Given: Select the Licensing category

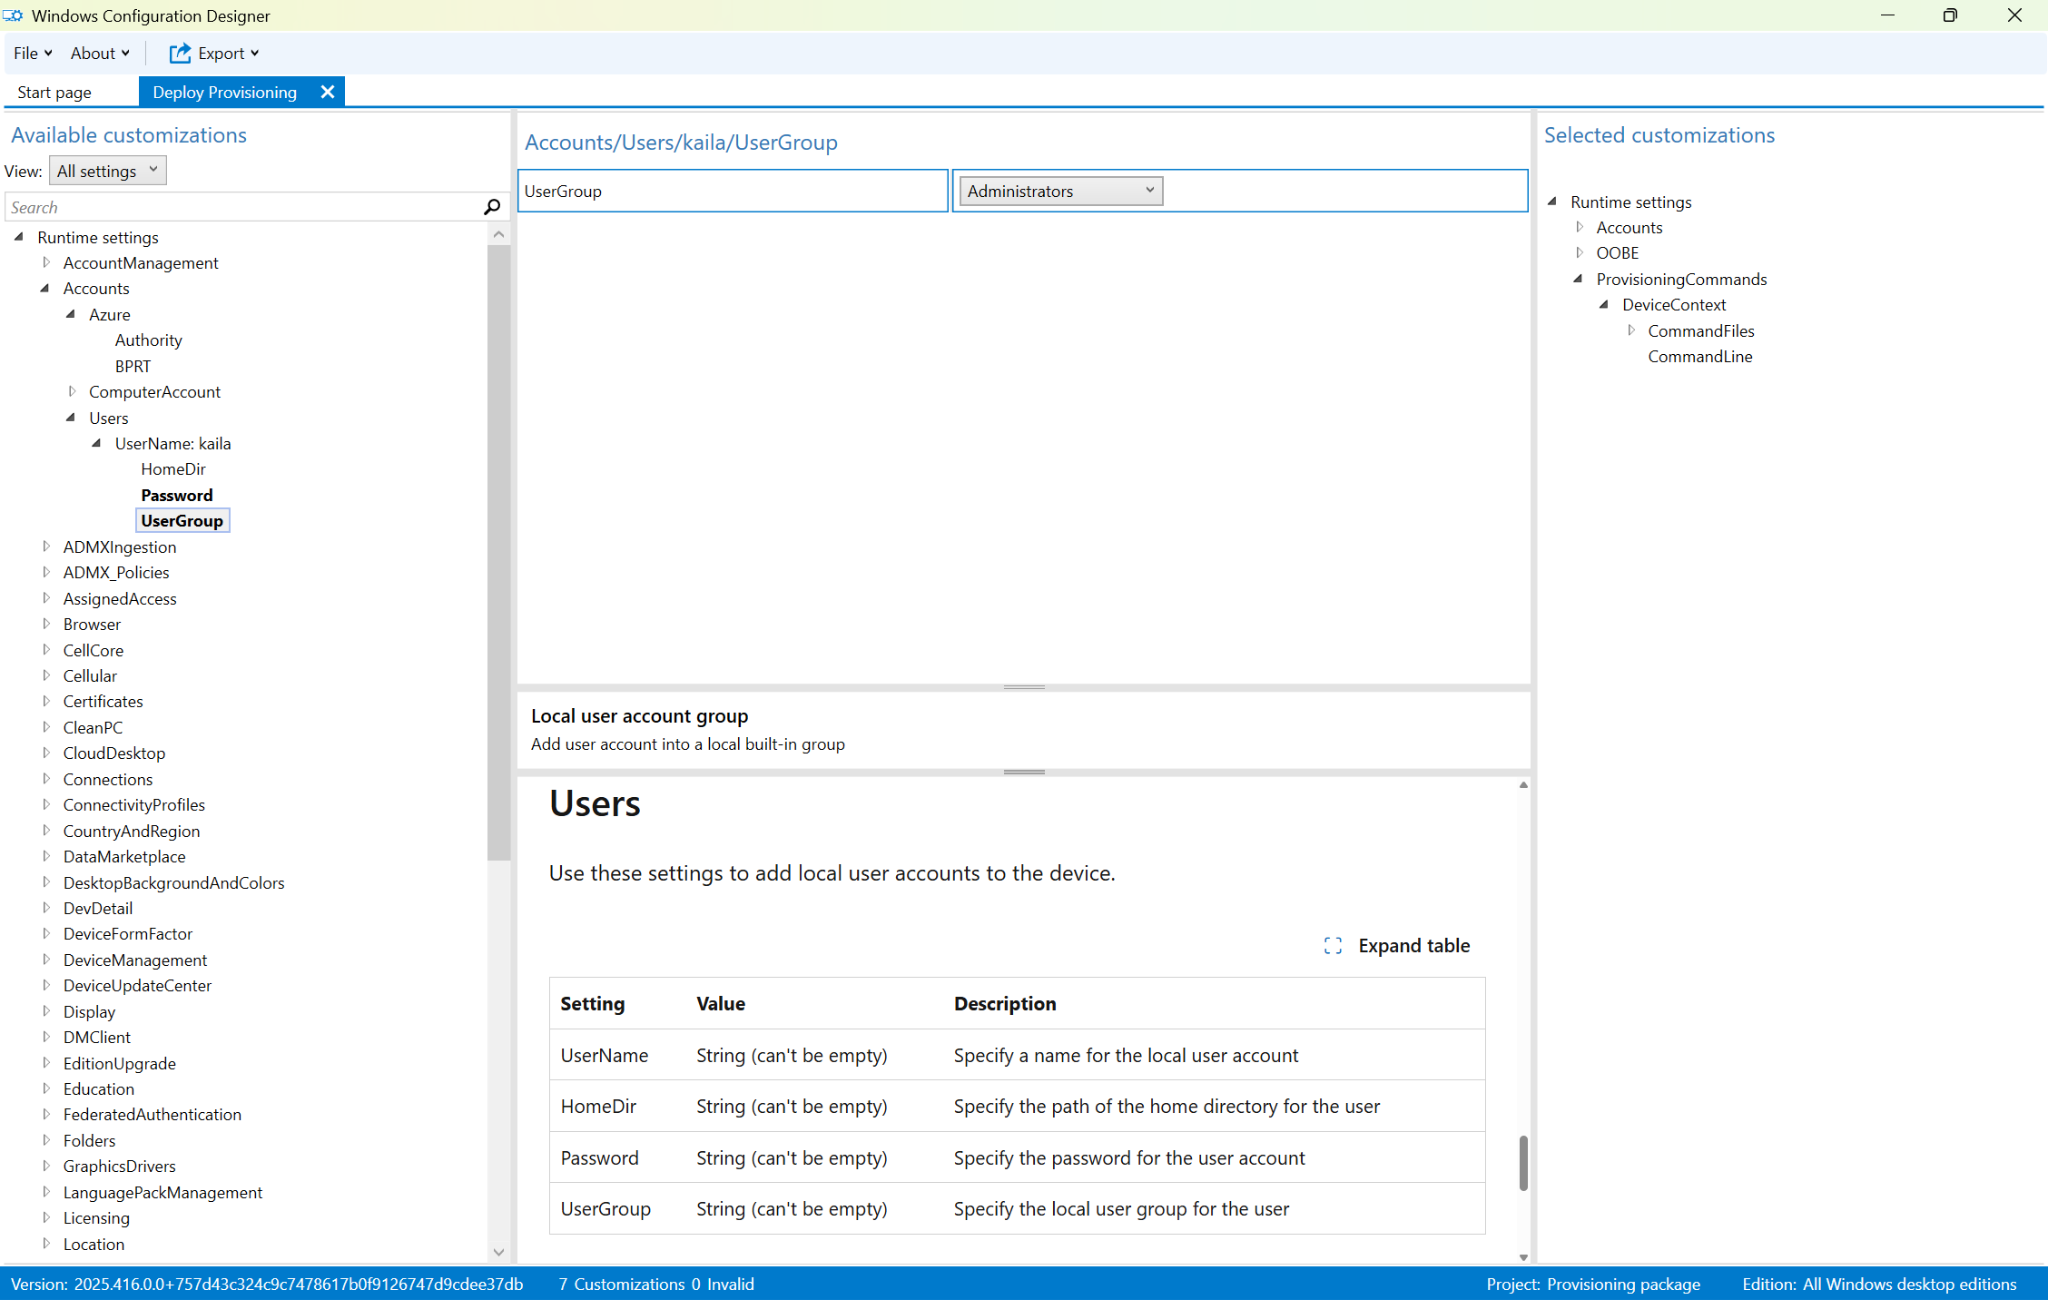Looking at the screenshot, I should (x=96, y=1219).
